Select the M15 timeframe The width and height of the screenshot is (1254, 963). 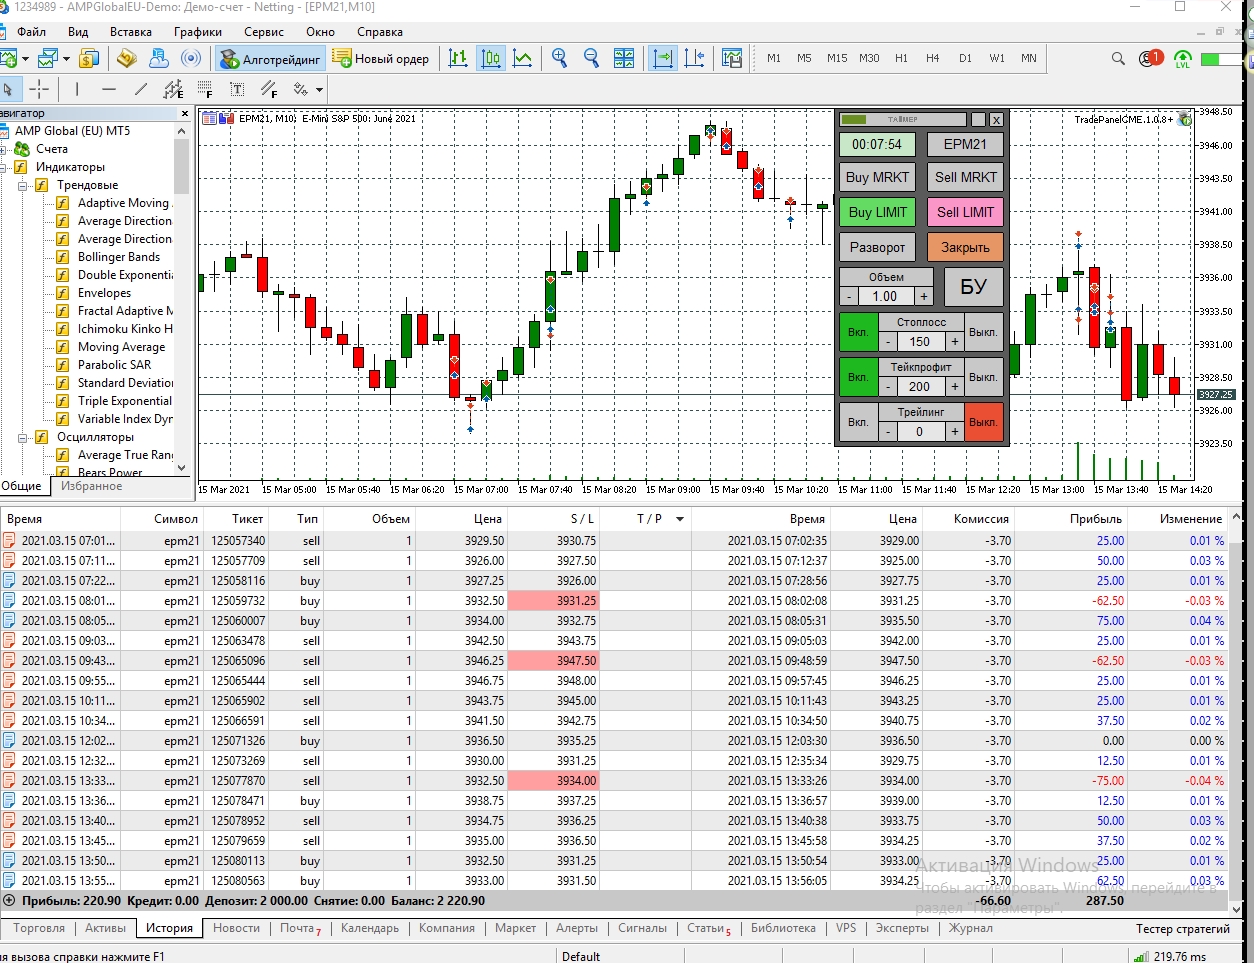(837, 58)
